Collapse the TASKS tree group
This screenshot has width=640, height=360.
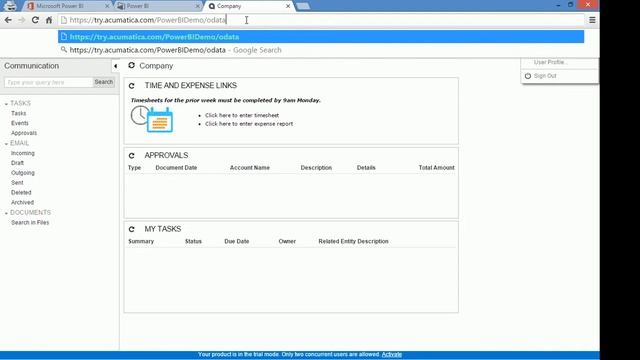click(x=6, y=104)
